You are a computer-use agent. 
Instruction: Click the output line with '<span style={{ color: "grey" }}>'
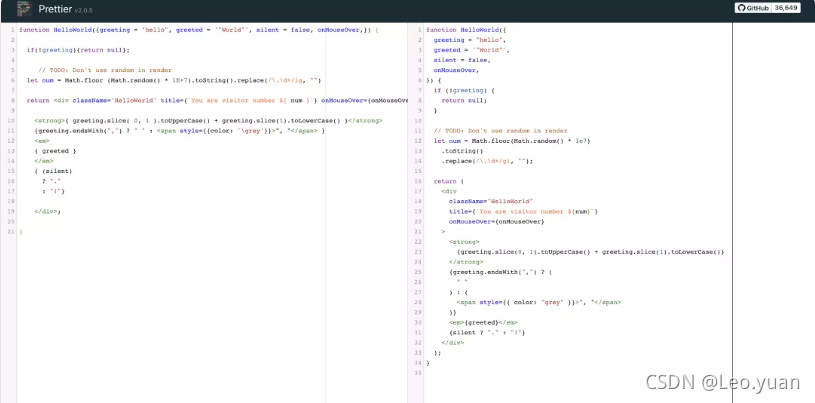pos(539,302)
